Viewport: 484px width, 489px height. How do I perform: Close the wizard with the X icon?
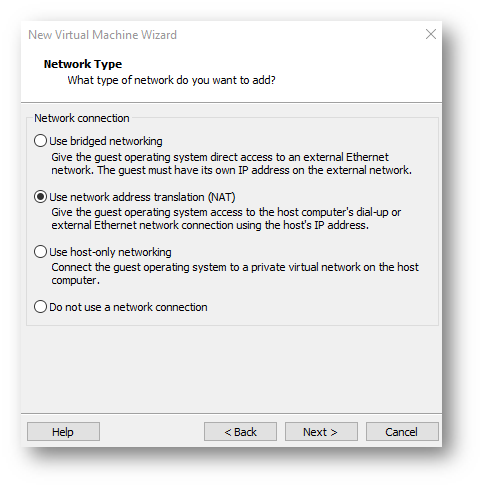[x=431, y=34]
